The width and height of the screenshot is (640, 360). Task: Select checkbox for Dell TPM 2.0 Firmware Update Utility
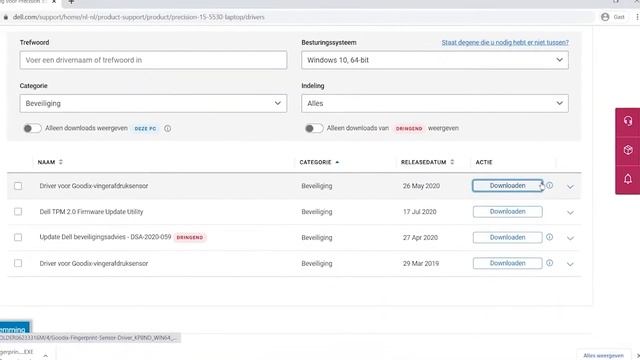pyautogui.click(x=18, y=211)
